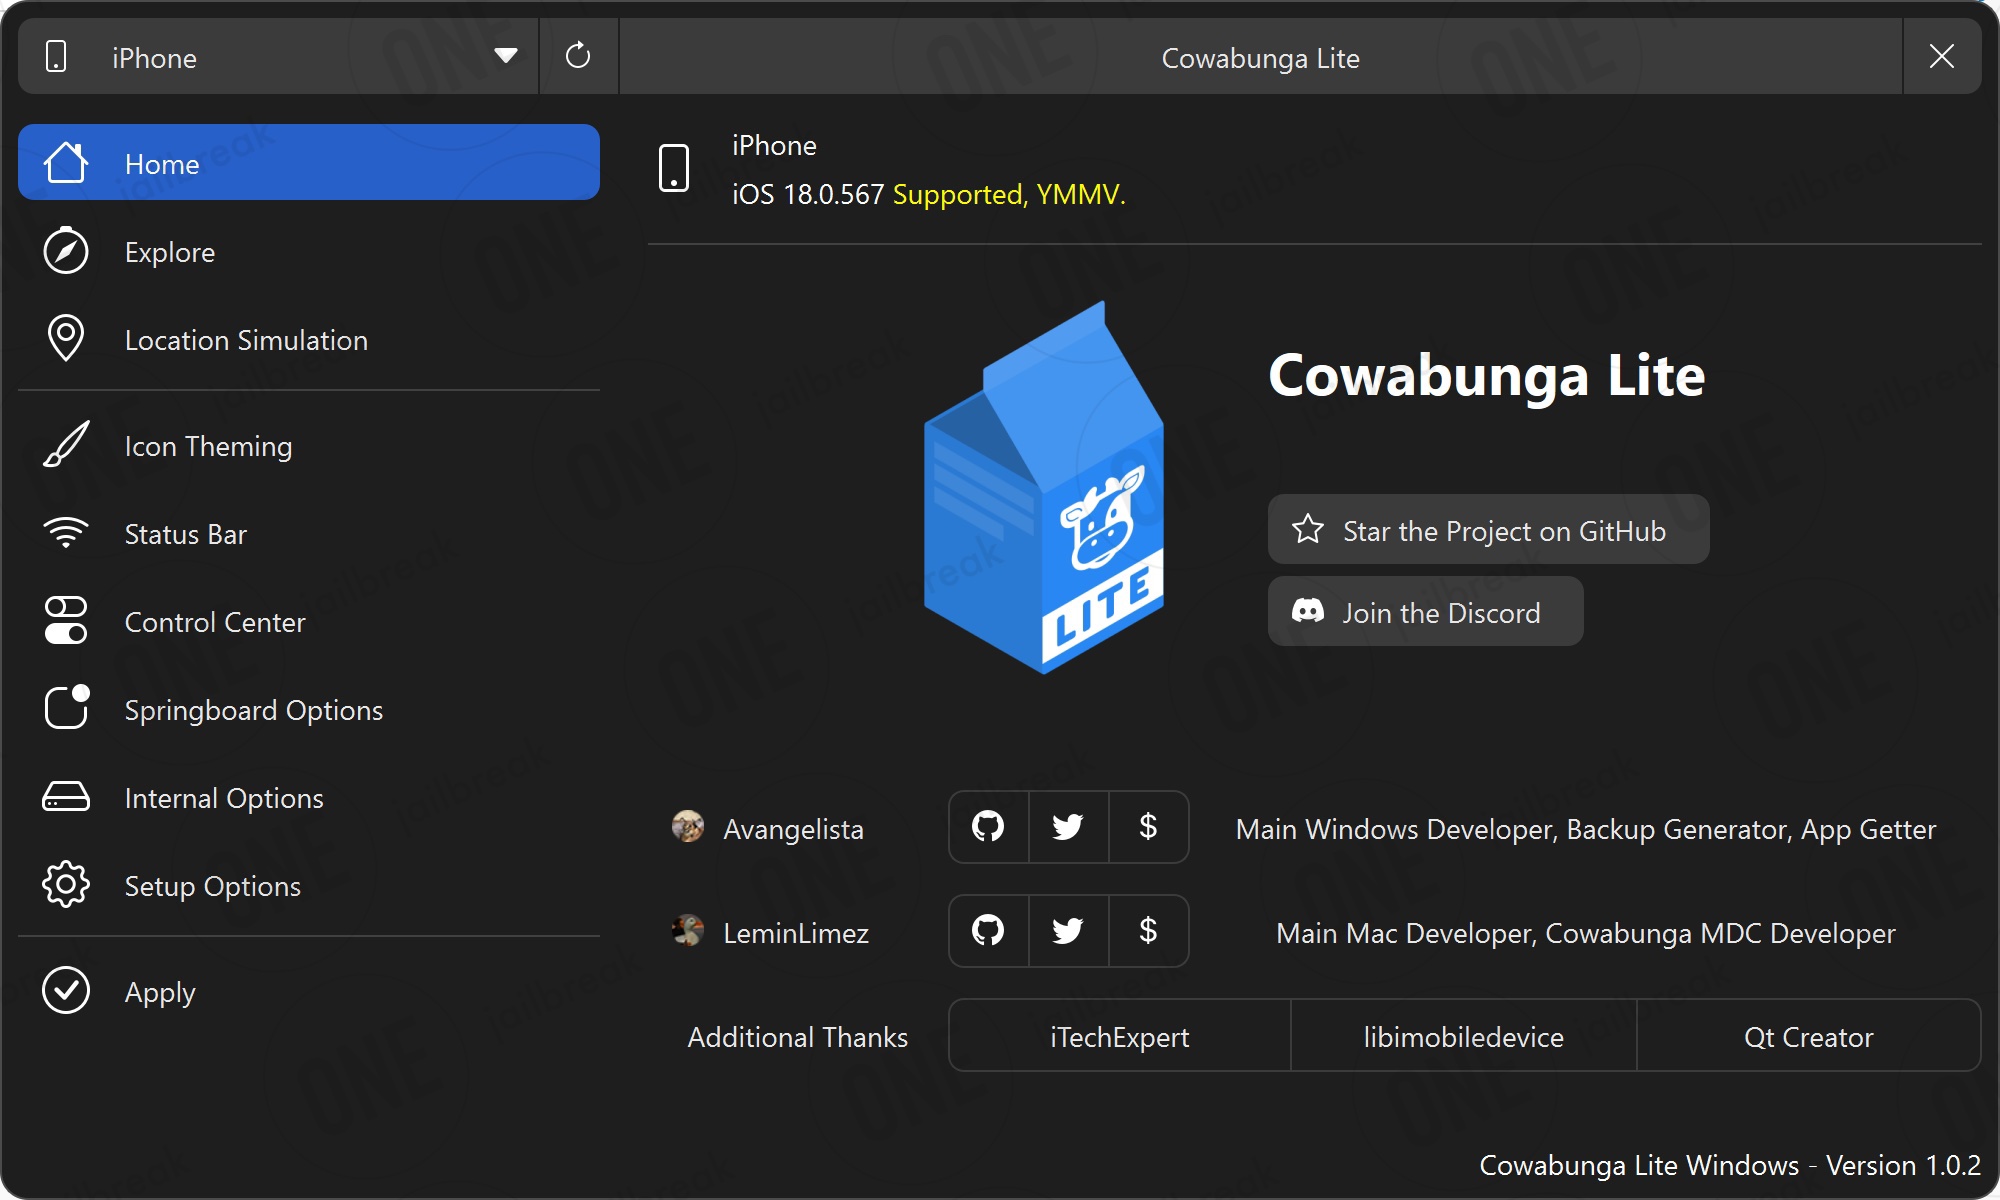Viewport: 2000px width, 1200px height.
Task: Switch to Status Bar settings
Action: coord(309,533)
